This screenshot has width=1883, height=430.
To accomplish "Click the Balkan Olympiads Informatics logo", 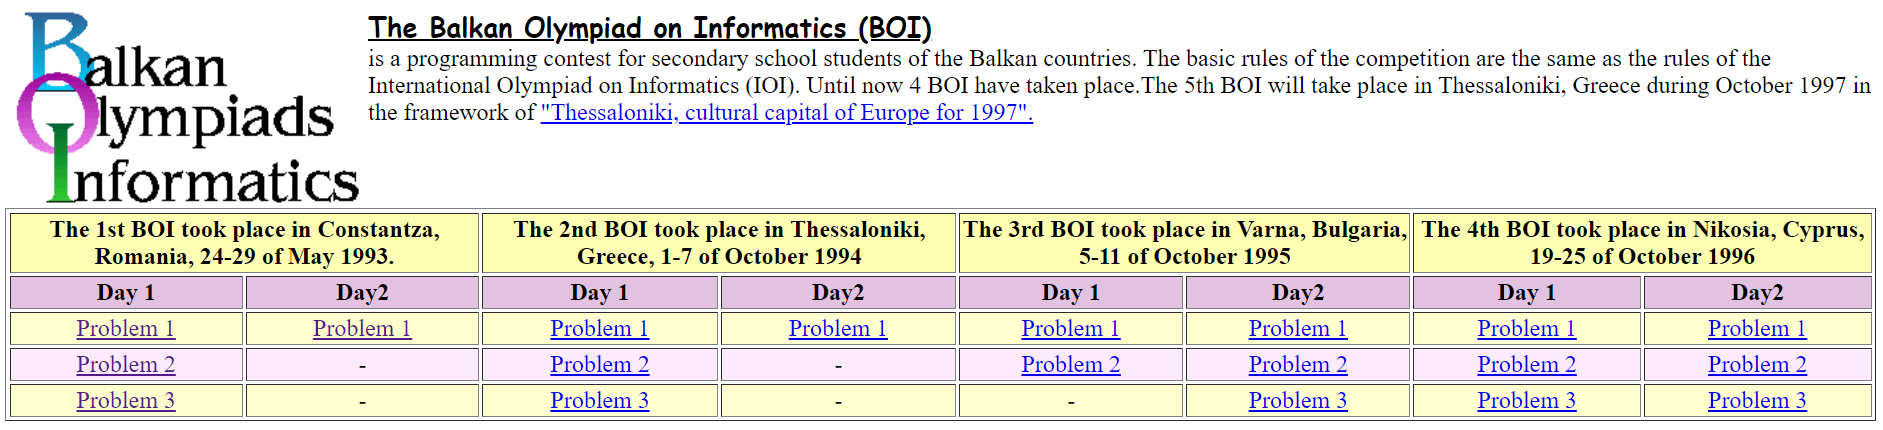I will tap(187, 108).
